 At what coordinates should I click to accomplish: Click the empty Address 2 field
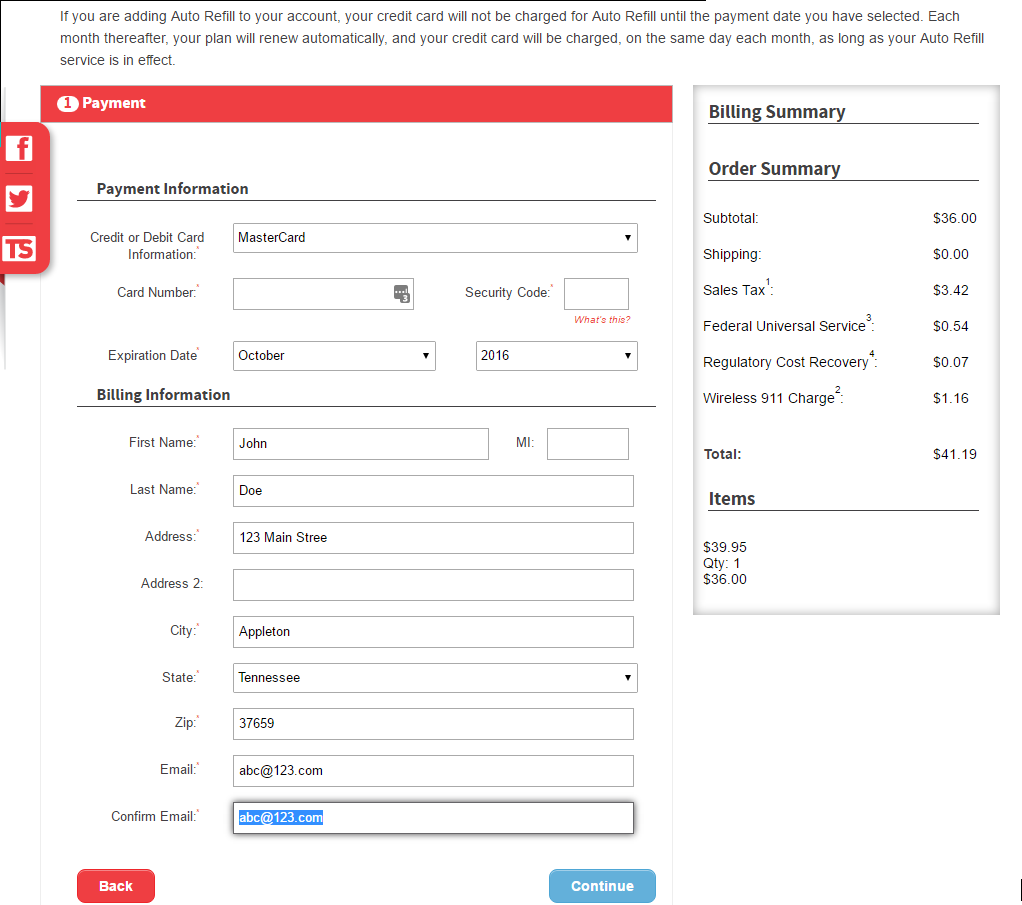433,585
